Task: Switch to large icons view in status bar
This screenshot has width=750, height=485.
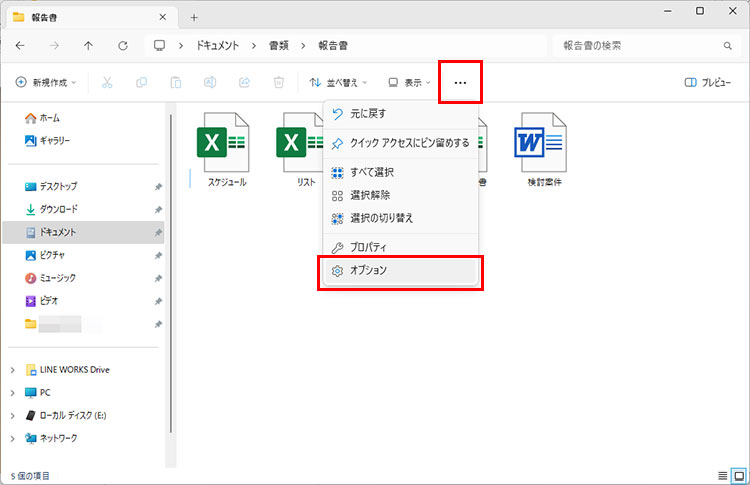Action: point(739,476)
